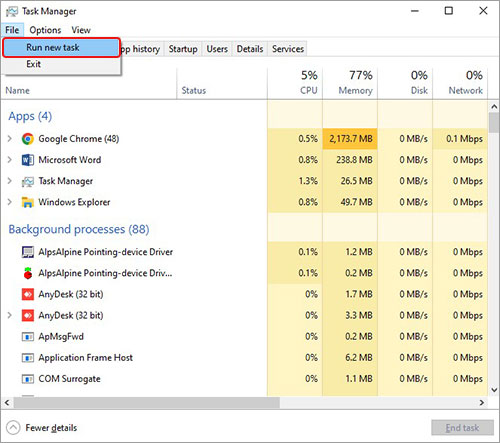Select Run new task from File menu
The height and width of the screenshot is (443, 500).
[61, 48]
